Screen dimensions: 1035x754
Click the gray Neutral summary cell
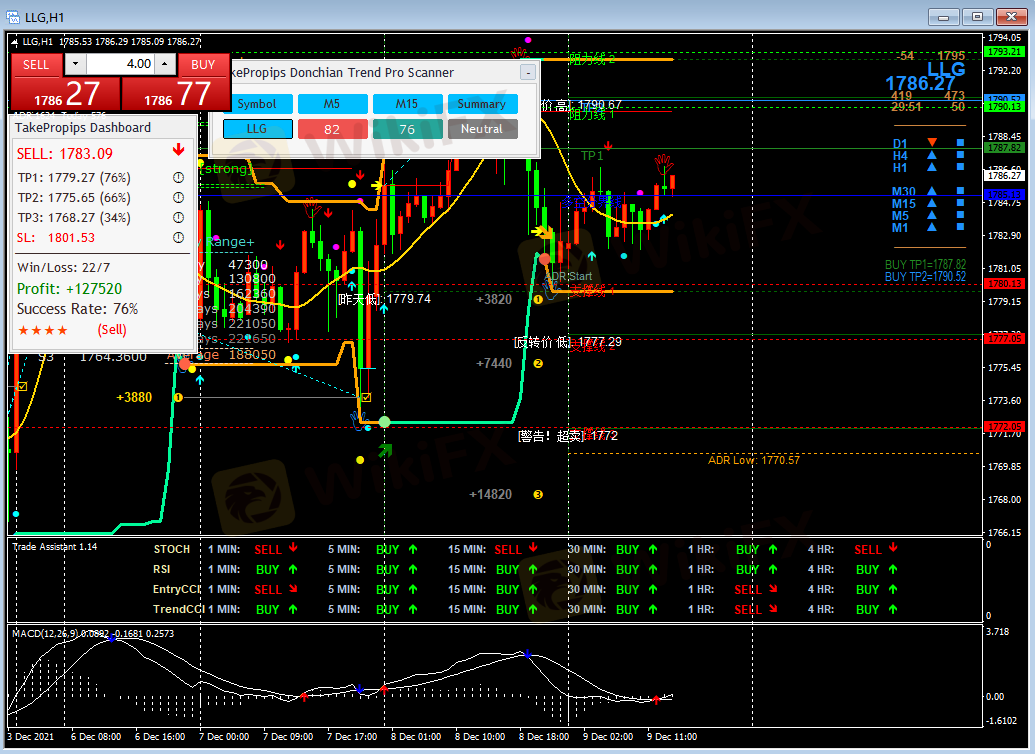point(482,129)
